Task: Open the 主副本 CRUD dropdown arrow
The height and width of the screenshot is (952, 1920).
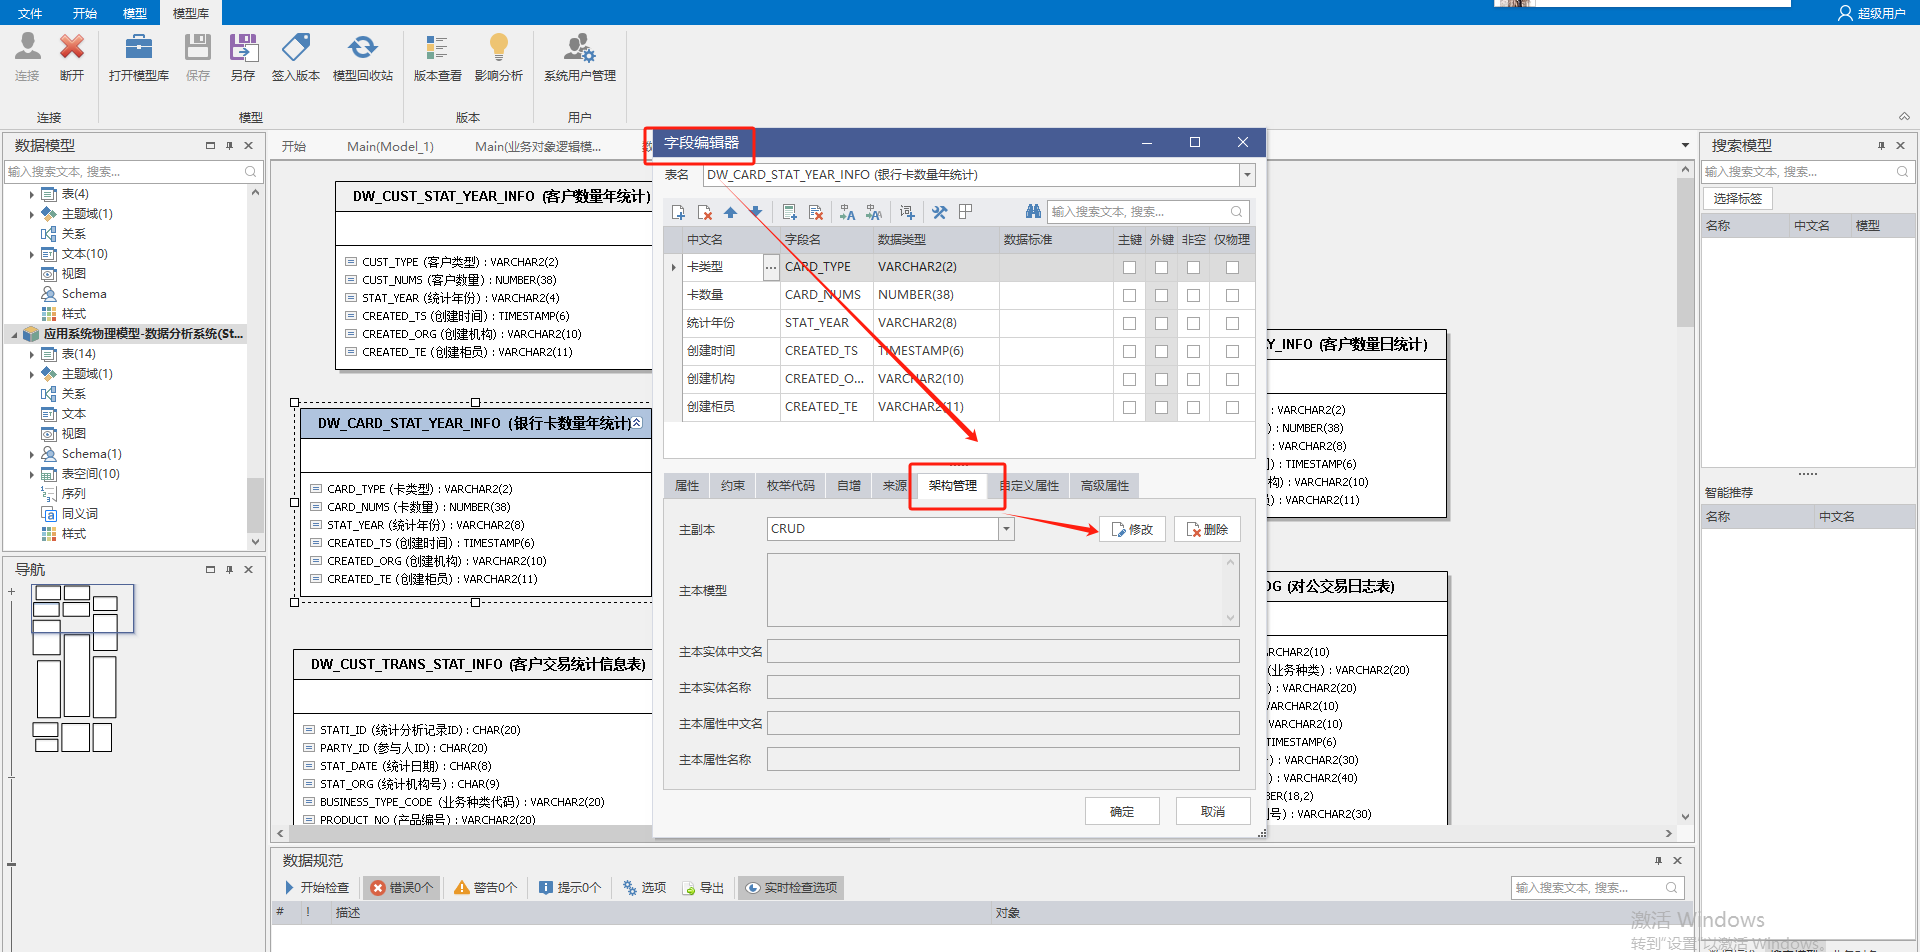Action: 1007,529
